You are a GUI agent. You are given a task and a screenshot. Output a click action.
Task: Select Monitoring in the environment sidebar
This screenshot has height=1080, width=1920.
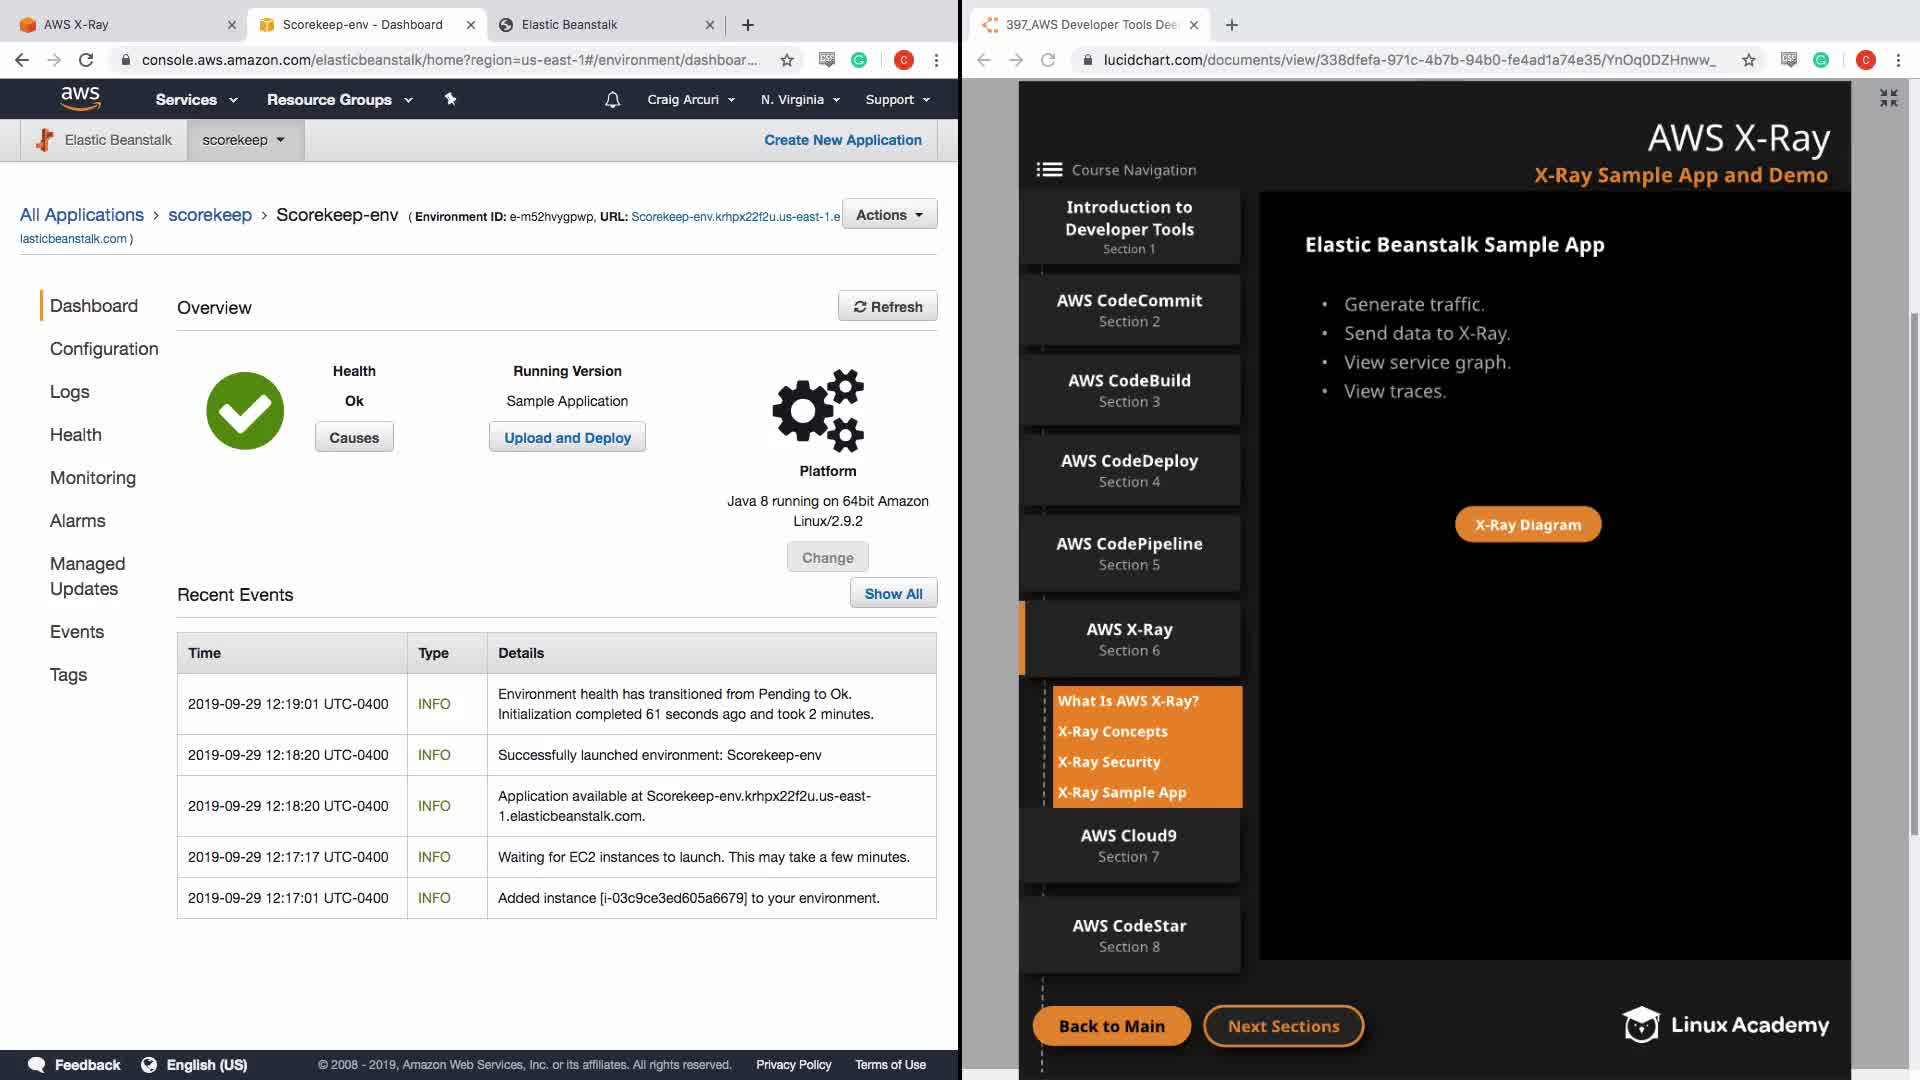pos(93,478)
